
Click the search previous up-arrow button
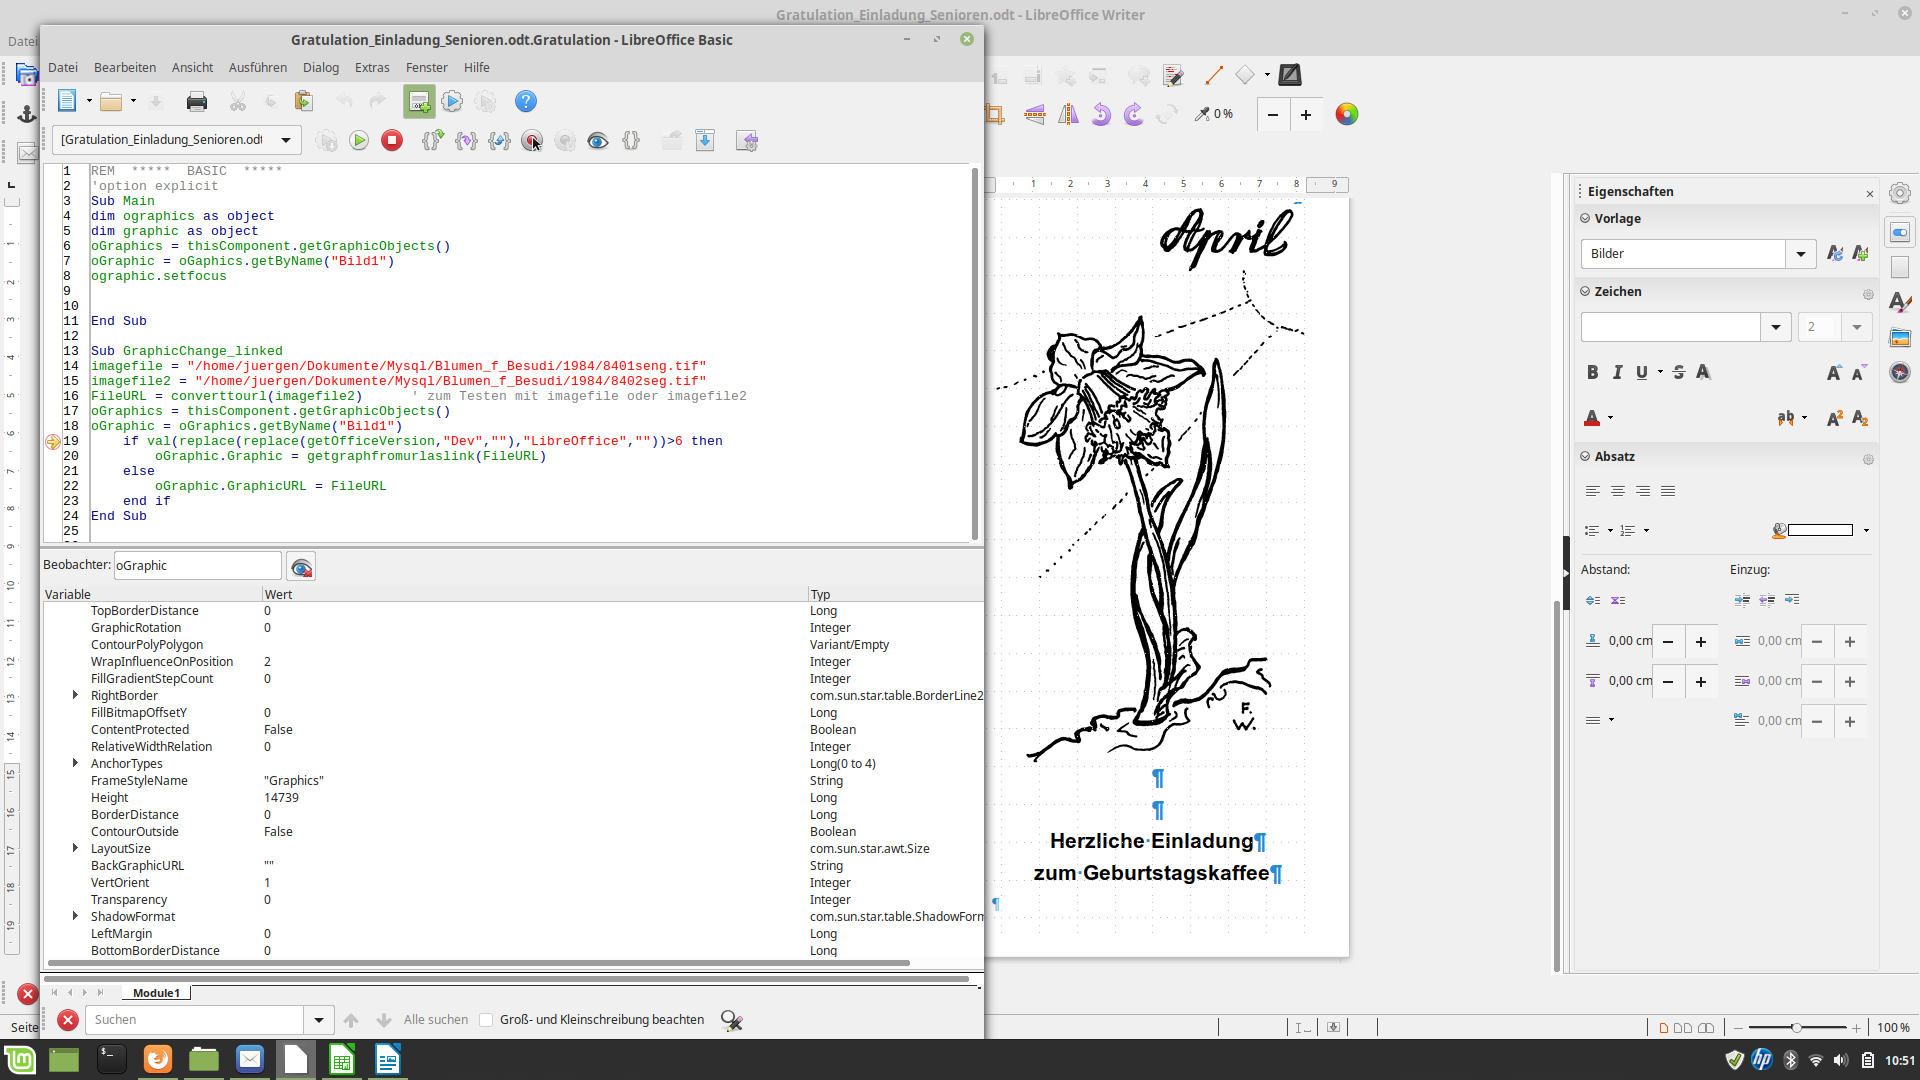[x=351, y=1020]
